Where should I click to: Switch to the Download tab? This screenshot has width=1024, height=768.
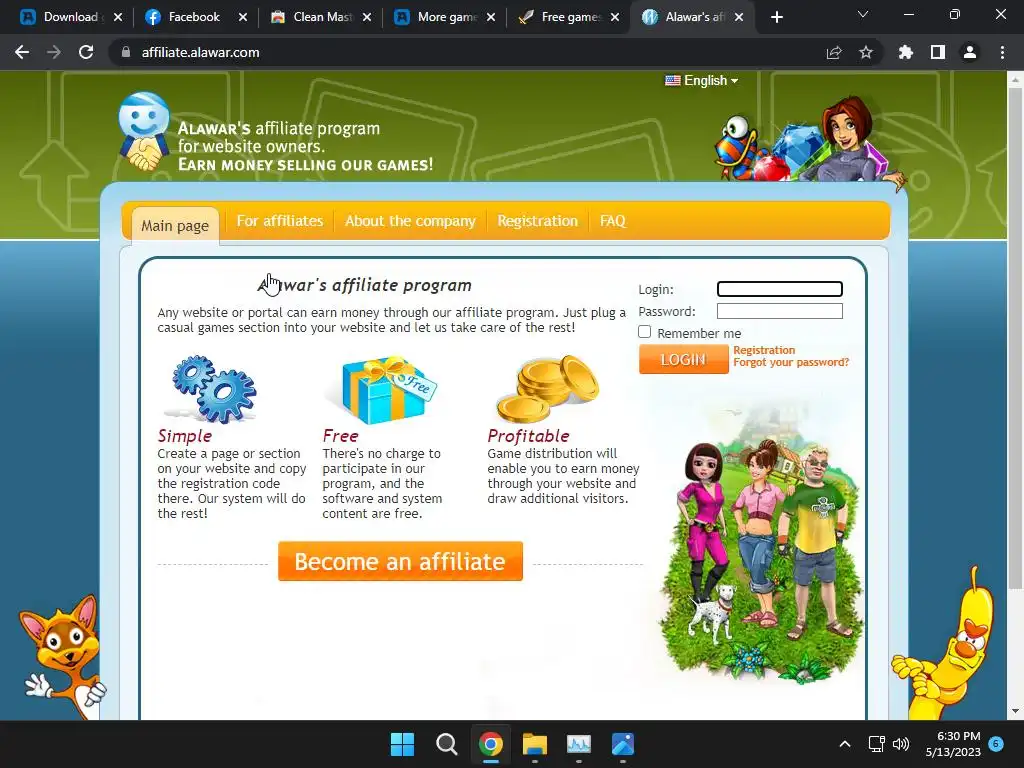62,18
